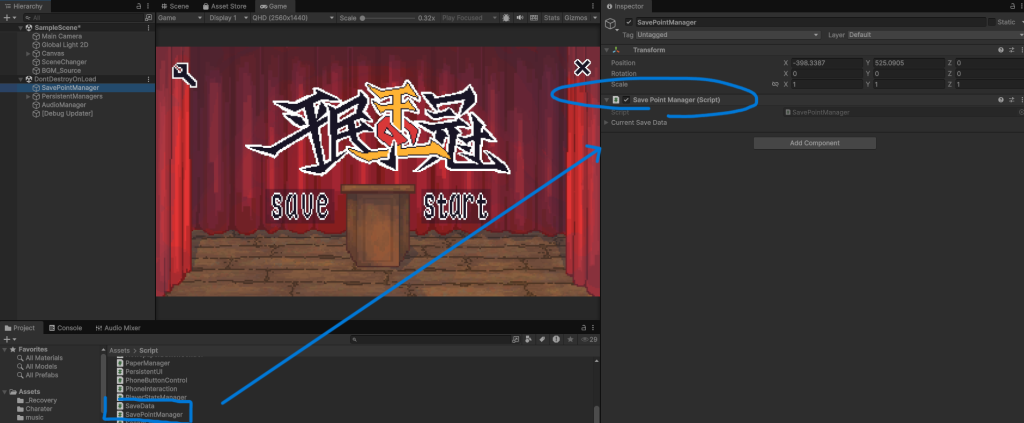Image resolution: width=1024 pixels, height=423 pixels.
Task: Open the Display 1 dropdown
Action: [228, 18]
